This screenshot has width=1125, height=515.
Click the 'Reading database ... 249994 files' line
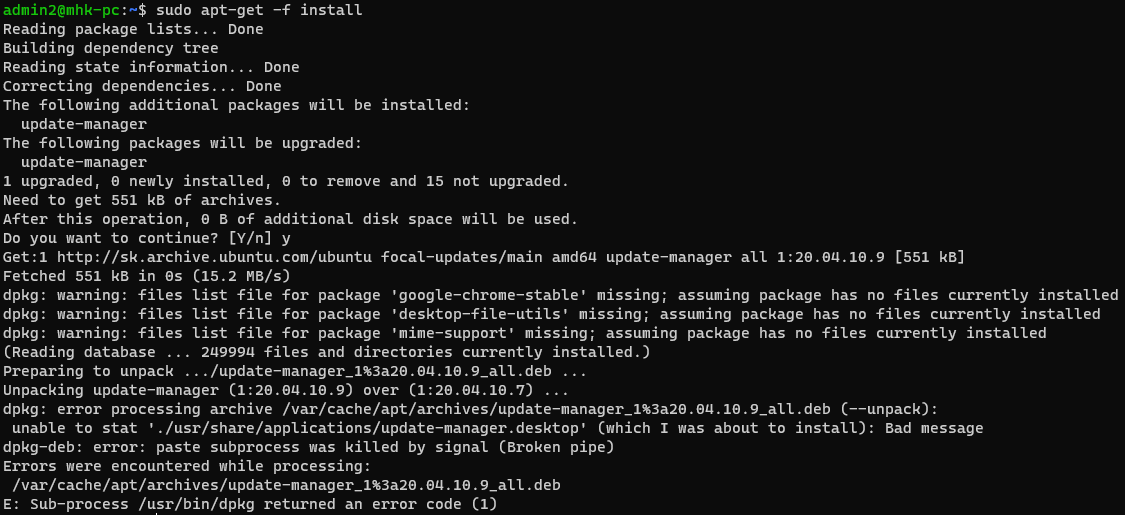pos(326,352)
